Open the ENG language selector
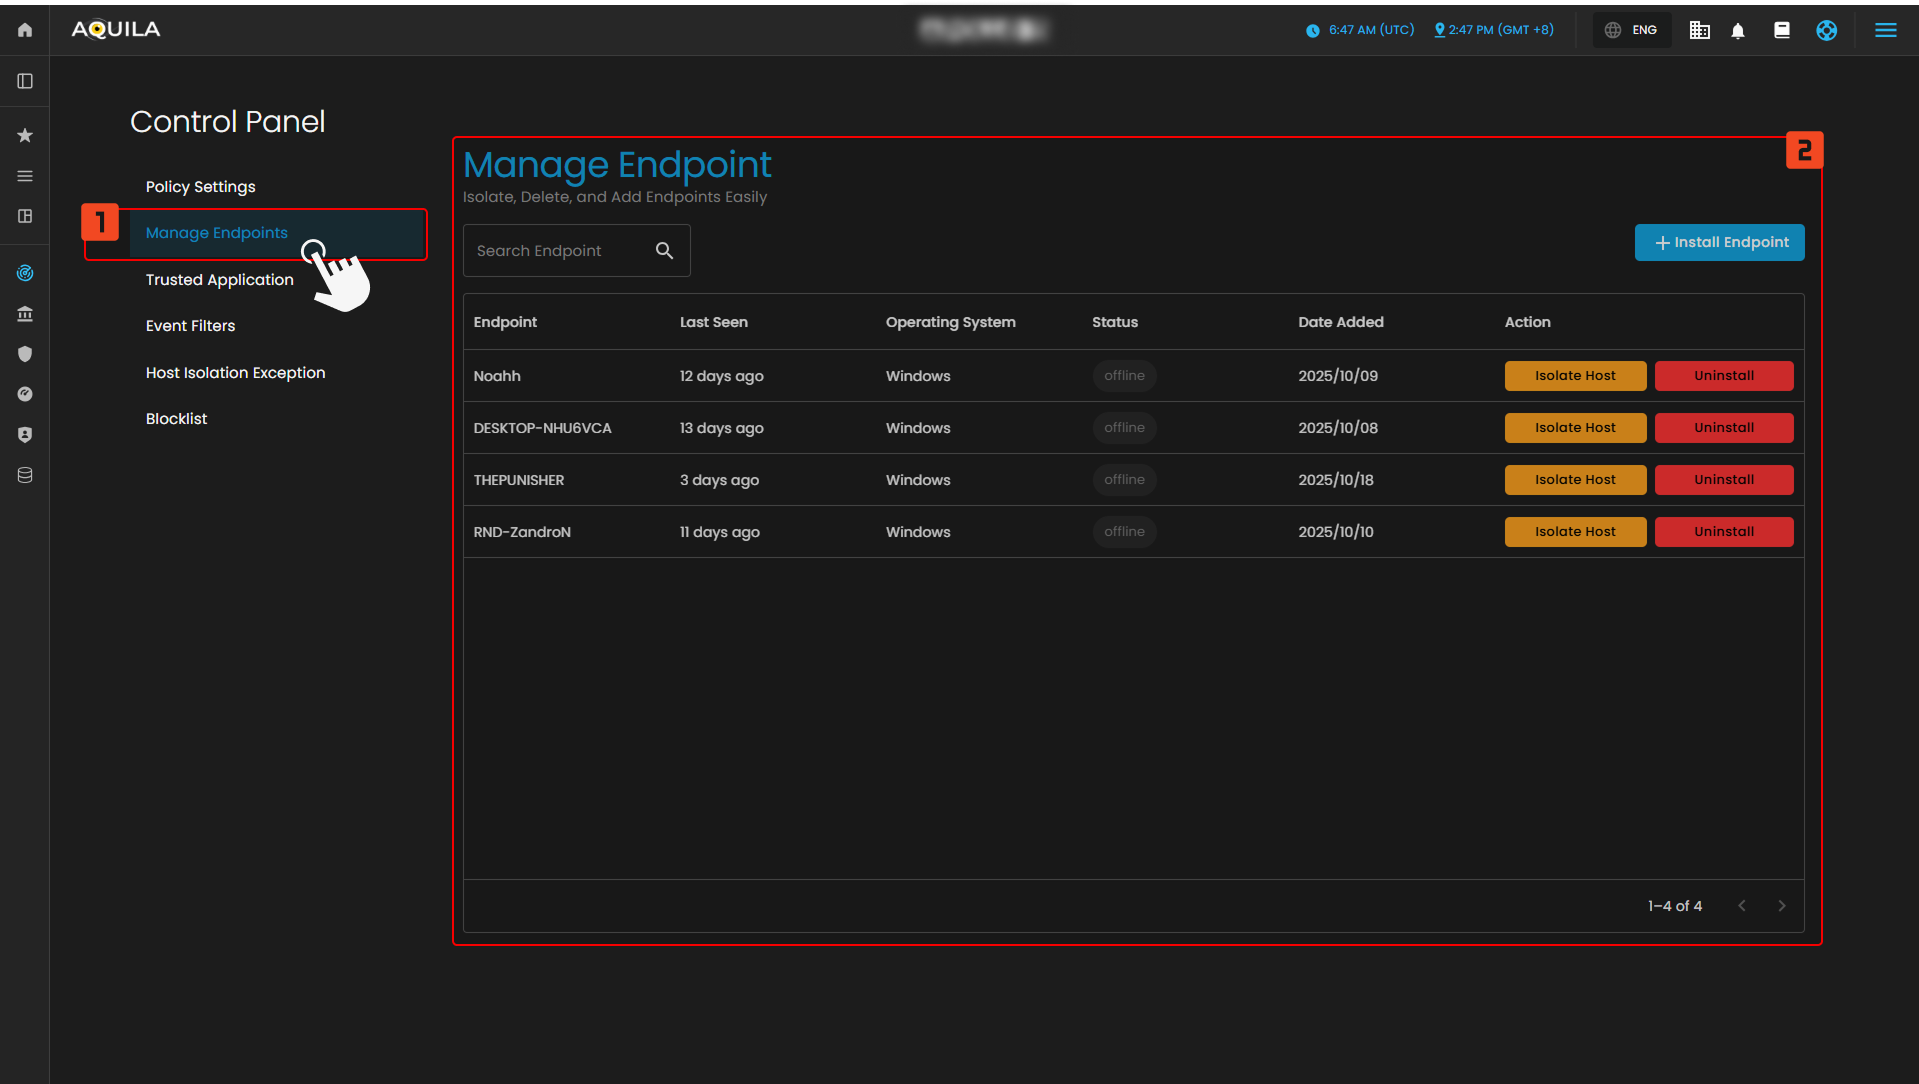 coord(1632,30)
